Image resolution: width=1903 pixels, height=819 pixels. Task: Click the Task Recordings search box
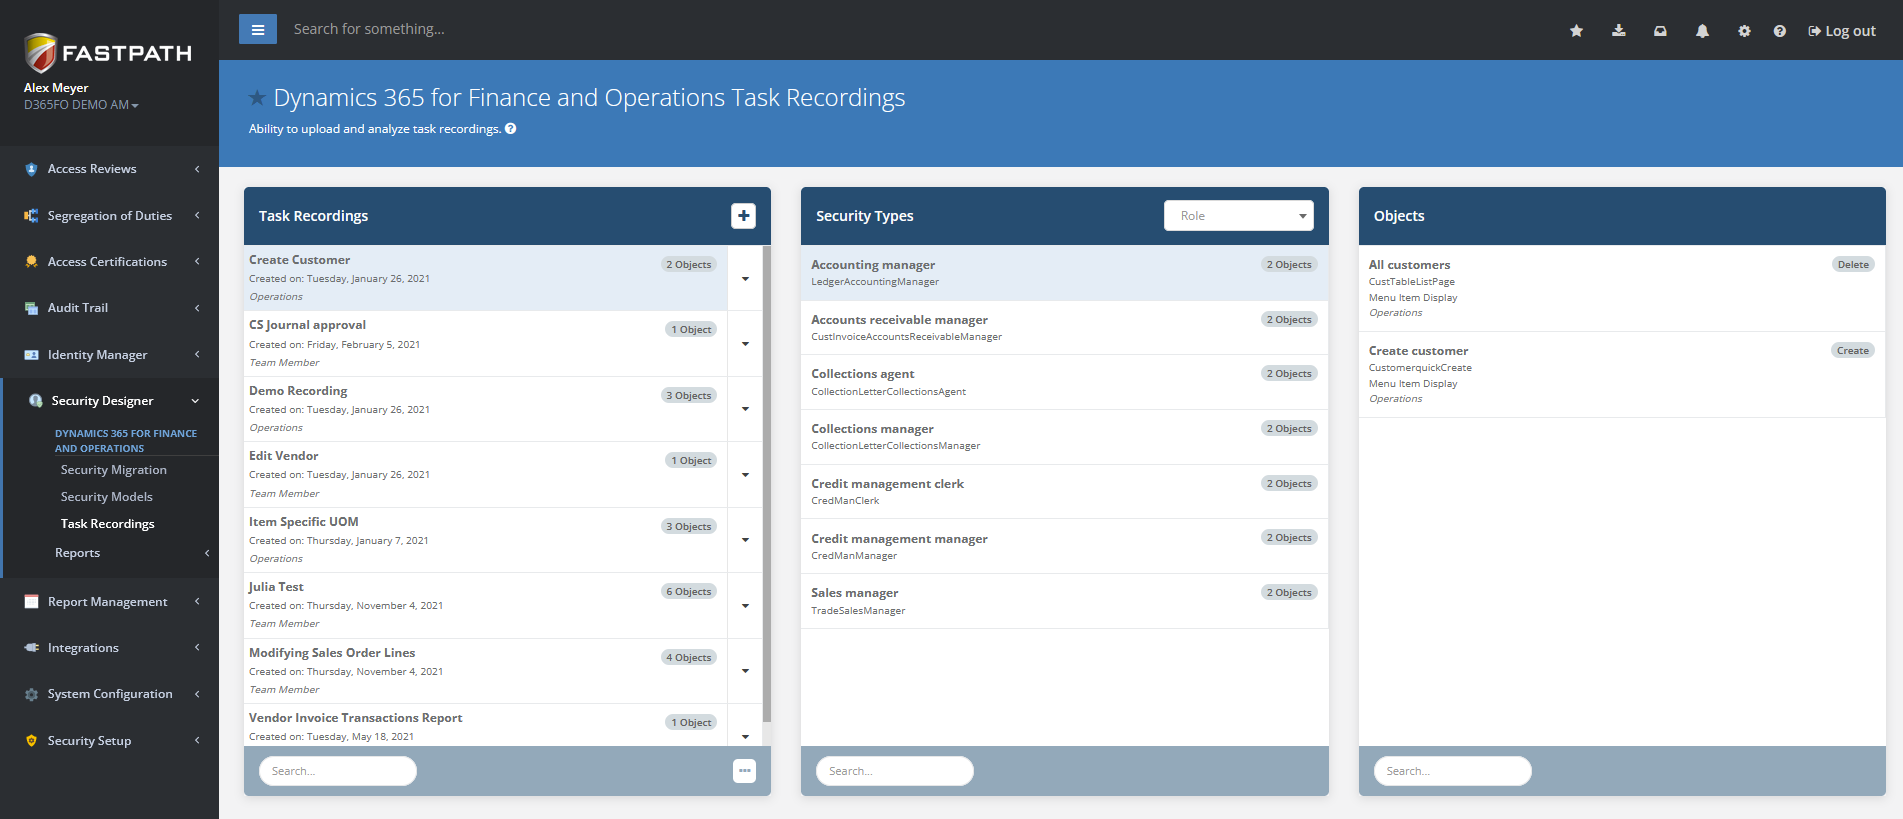(338, 771)
